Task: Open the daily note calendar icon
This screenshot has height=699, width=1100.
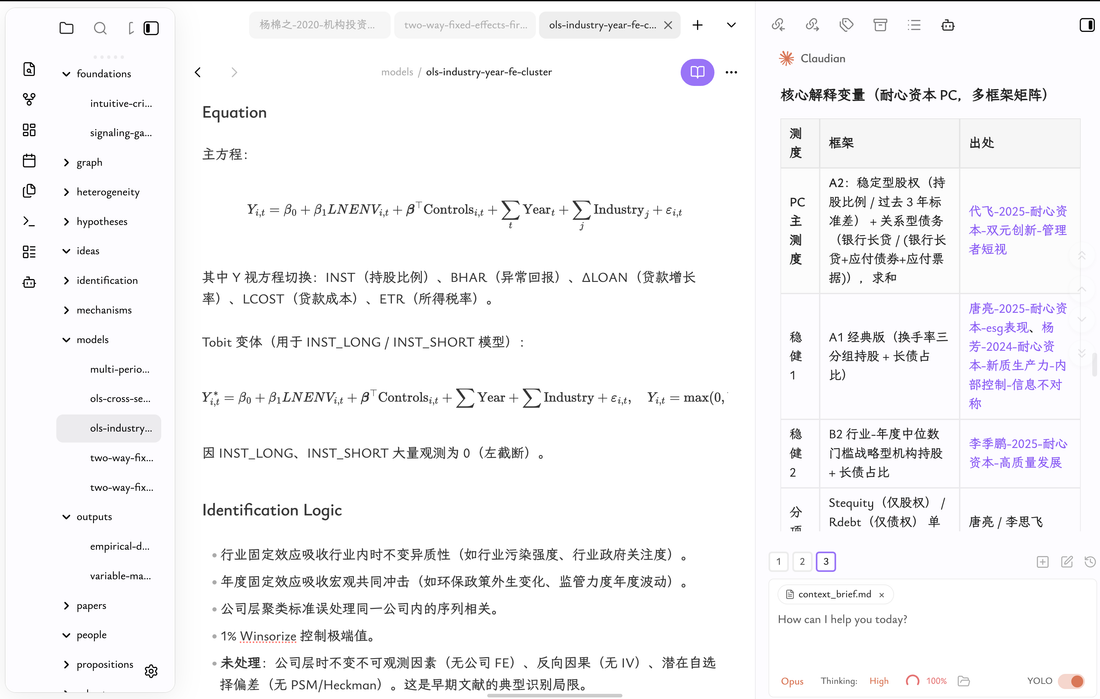Action: coord(29,161)
